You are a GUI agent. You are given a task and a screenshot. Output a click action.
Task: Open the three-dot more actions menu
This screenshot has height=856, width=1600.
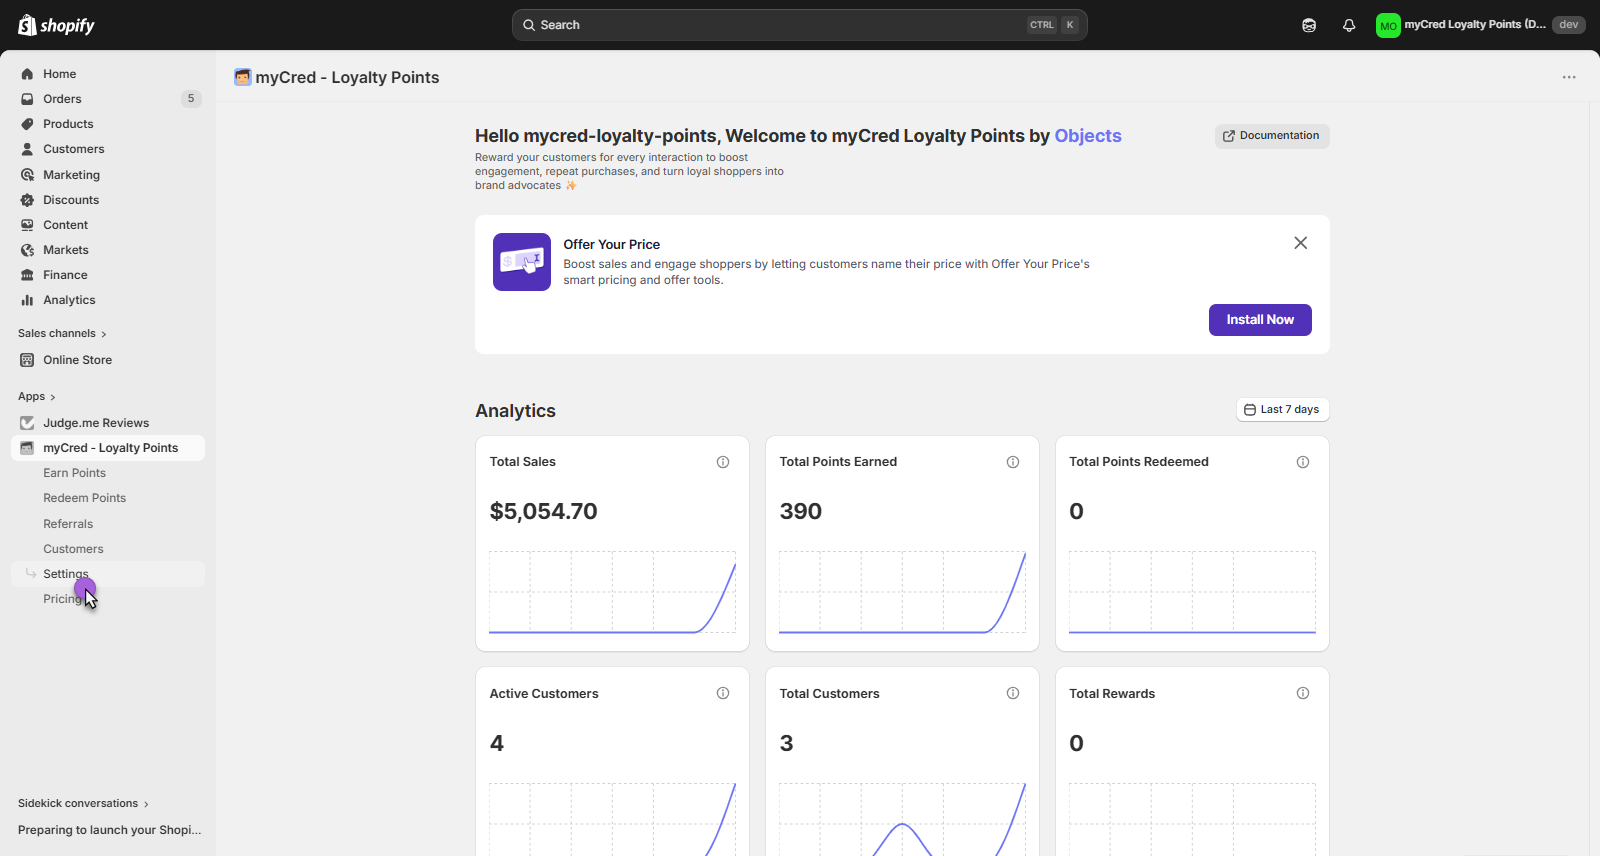[1569, 77]
